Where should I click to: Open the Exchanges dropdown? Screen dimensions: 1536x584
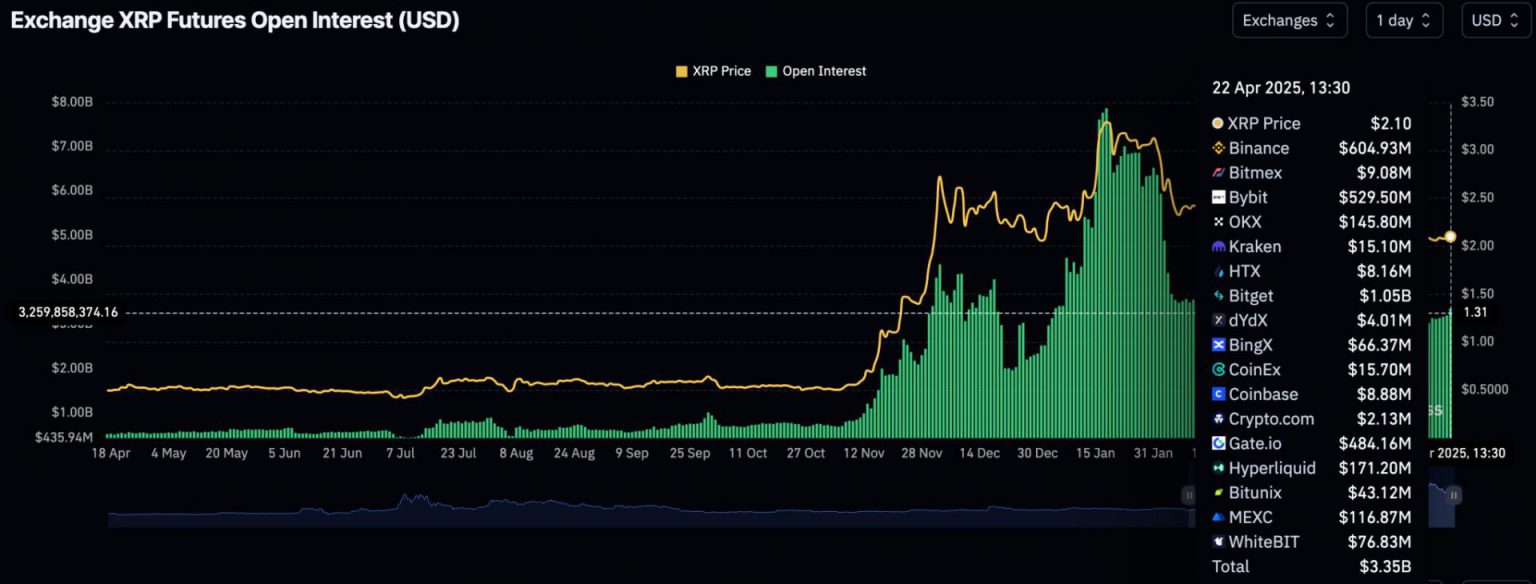click(1289, 20)
